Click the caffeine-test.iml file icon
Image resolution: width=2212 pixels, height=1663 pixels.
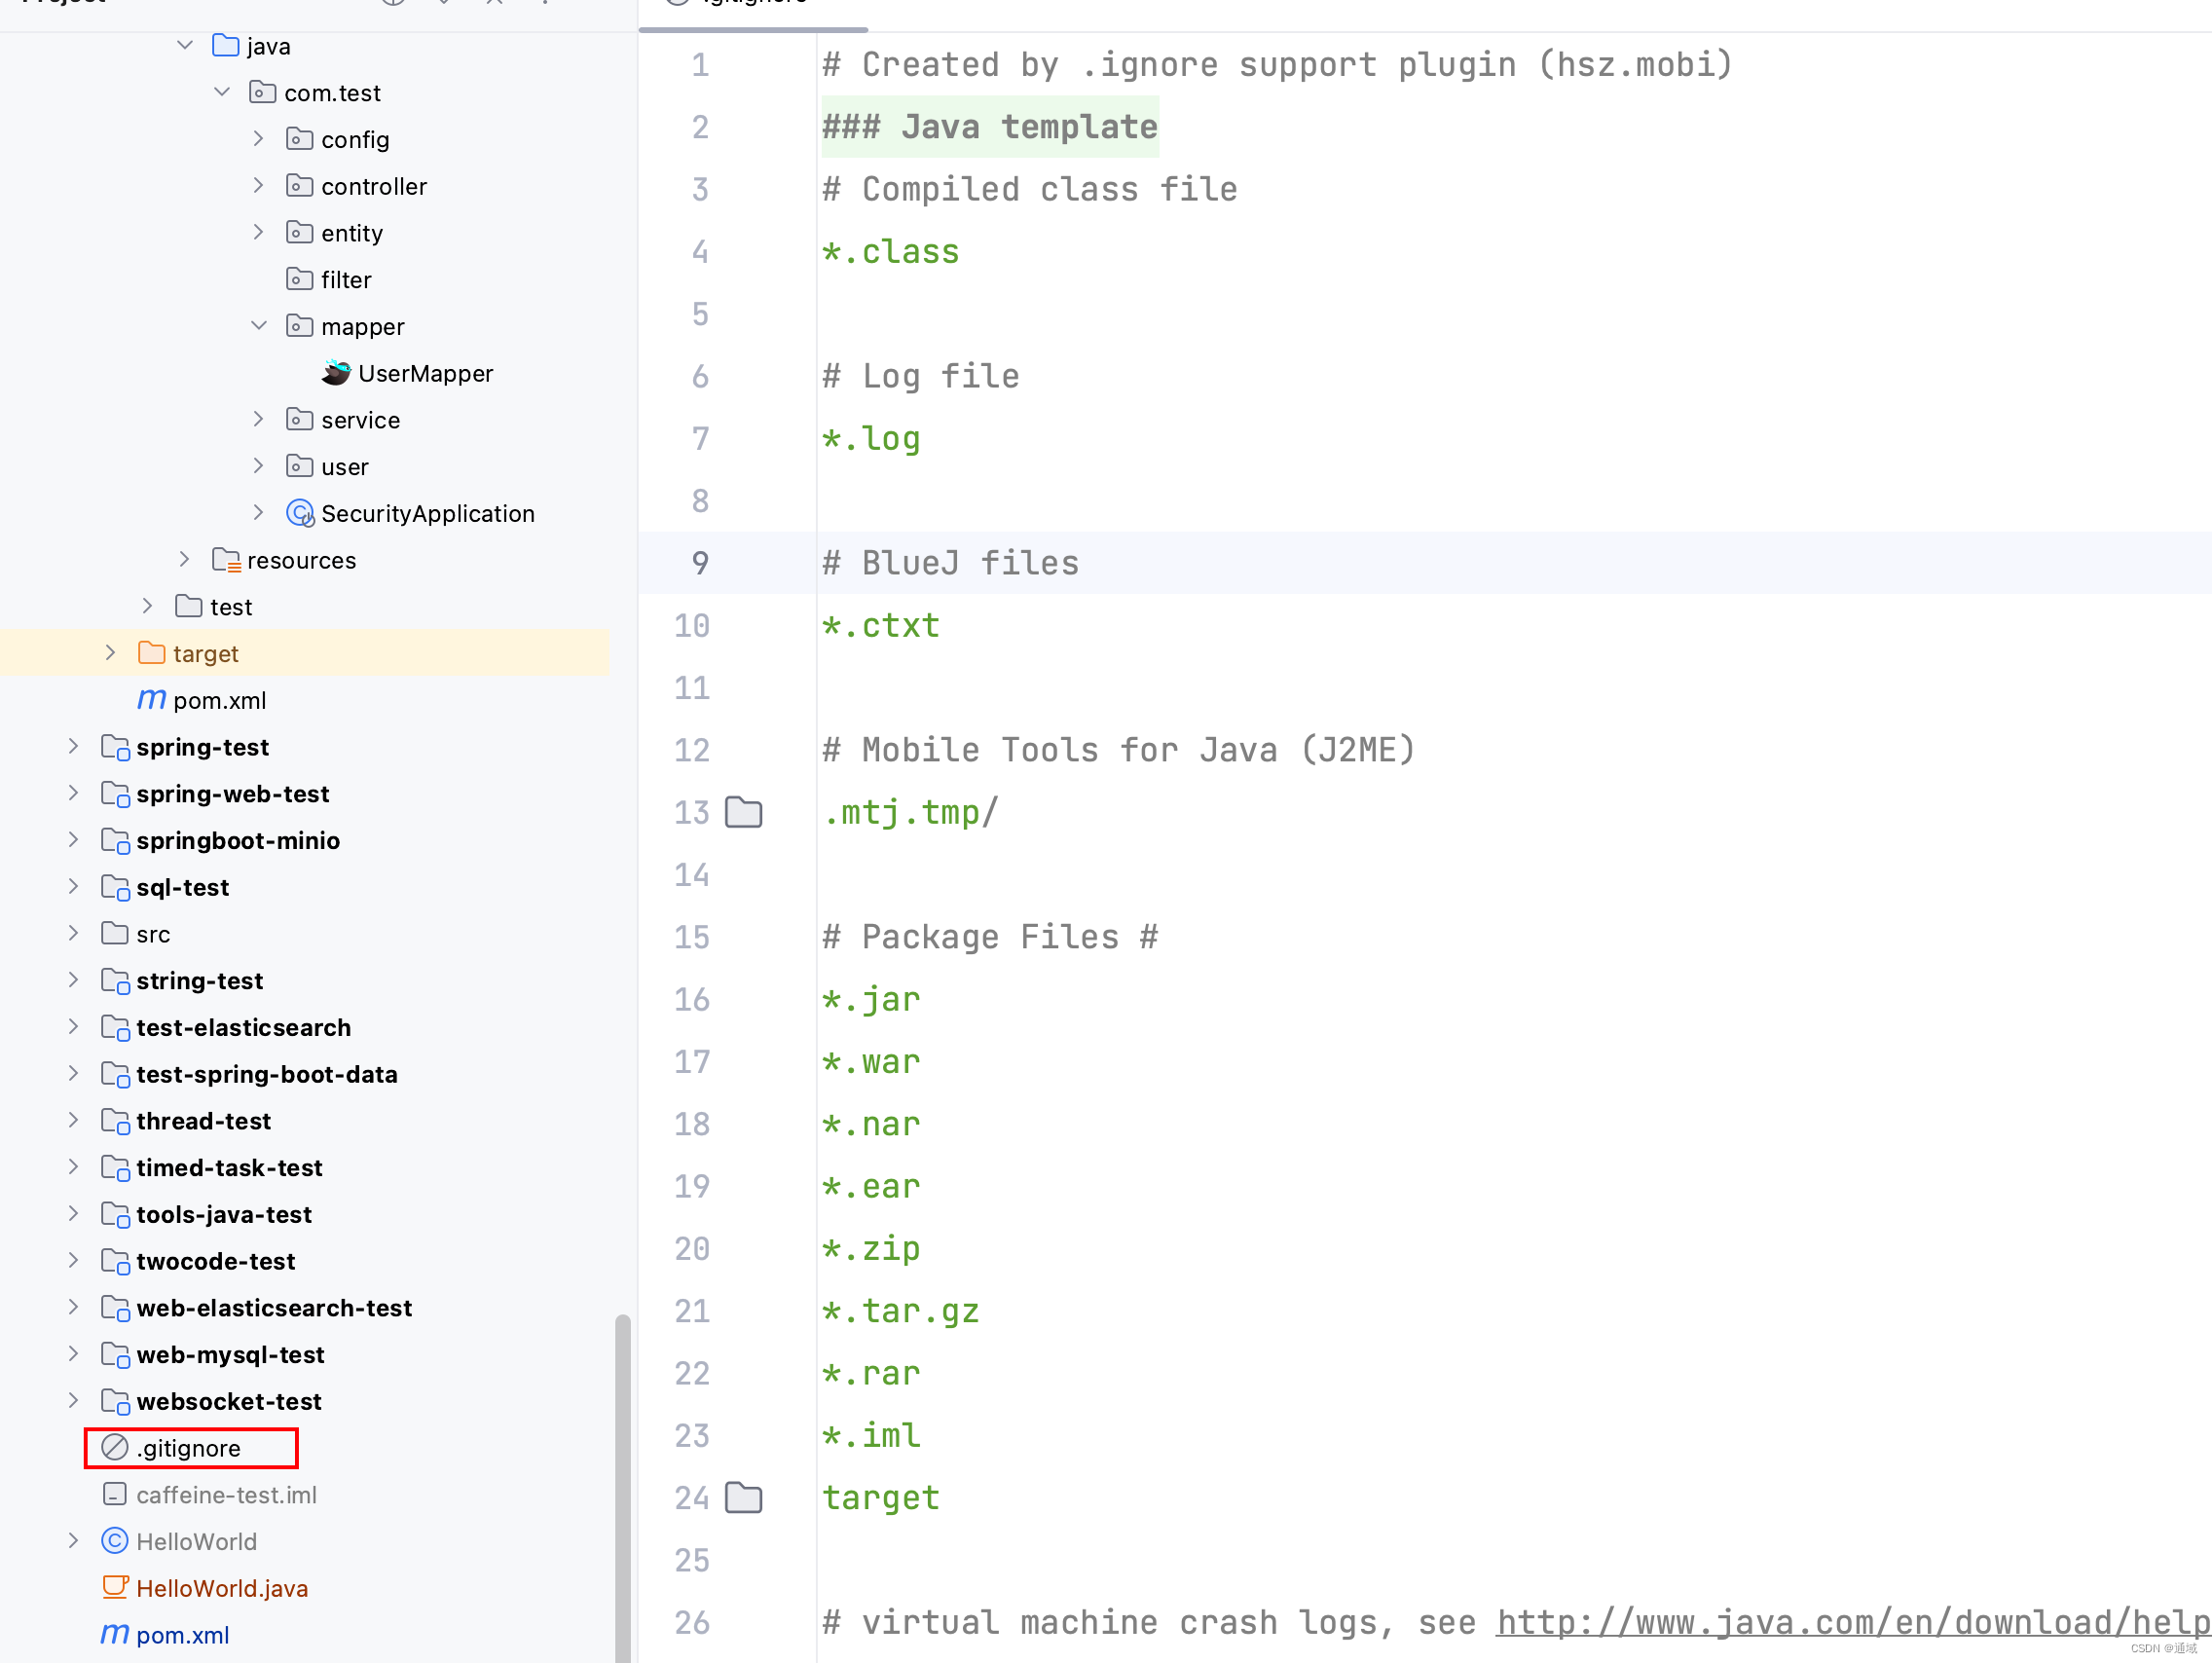pos(115,1495)
